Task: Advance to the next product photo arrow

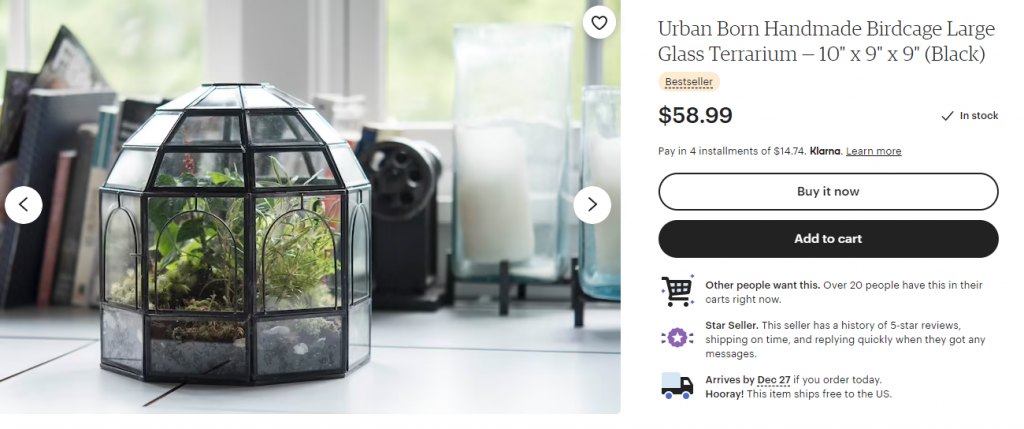Action: point(592,205)
